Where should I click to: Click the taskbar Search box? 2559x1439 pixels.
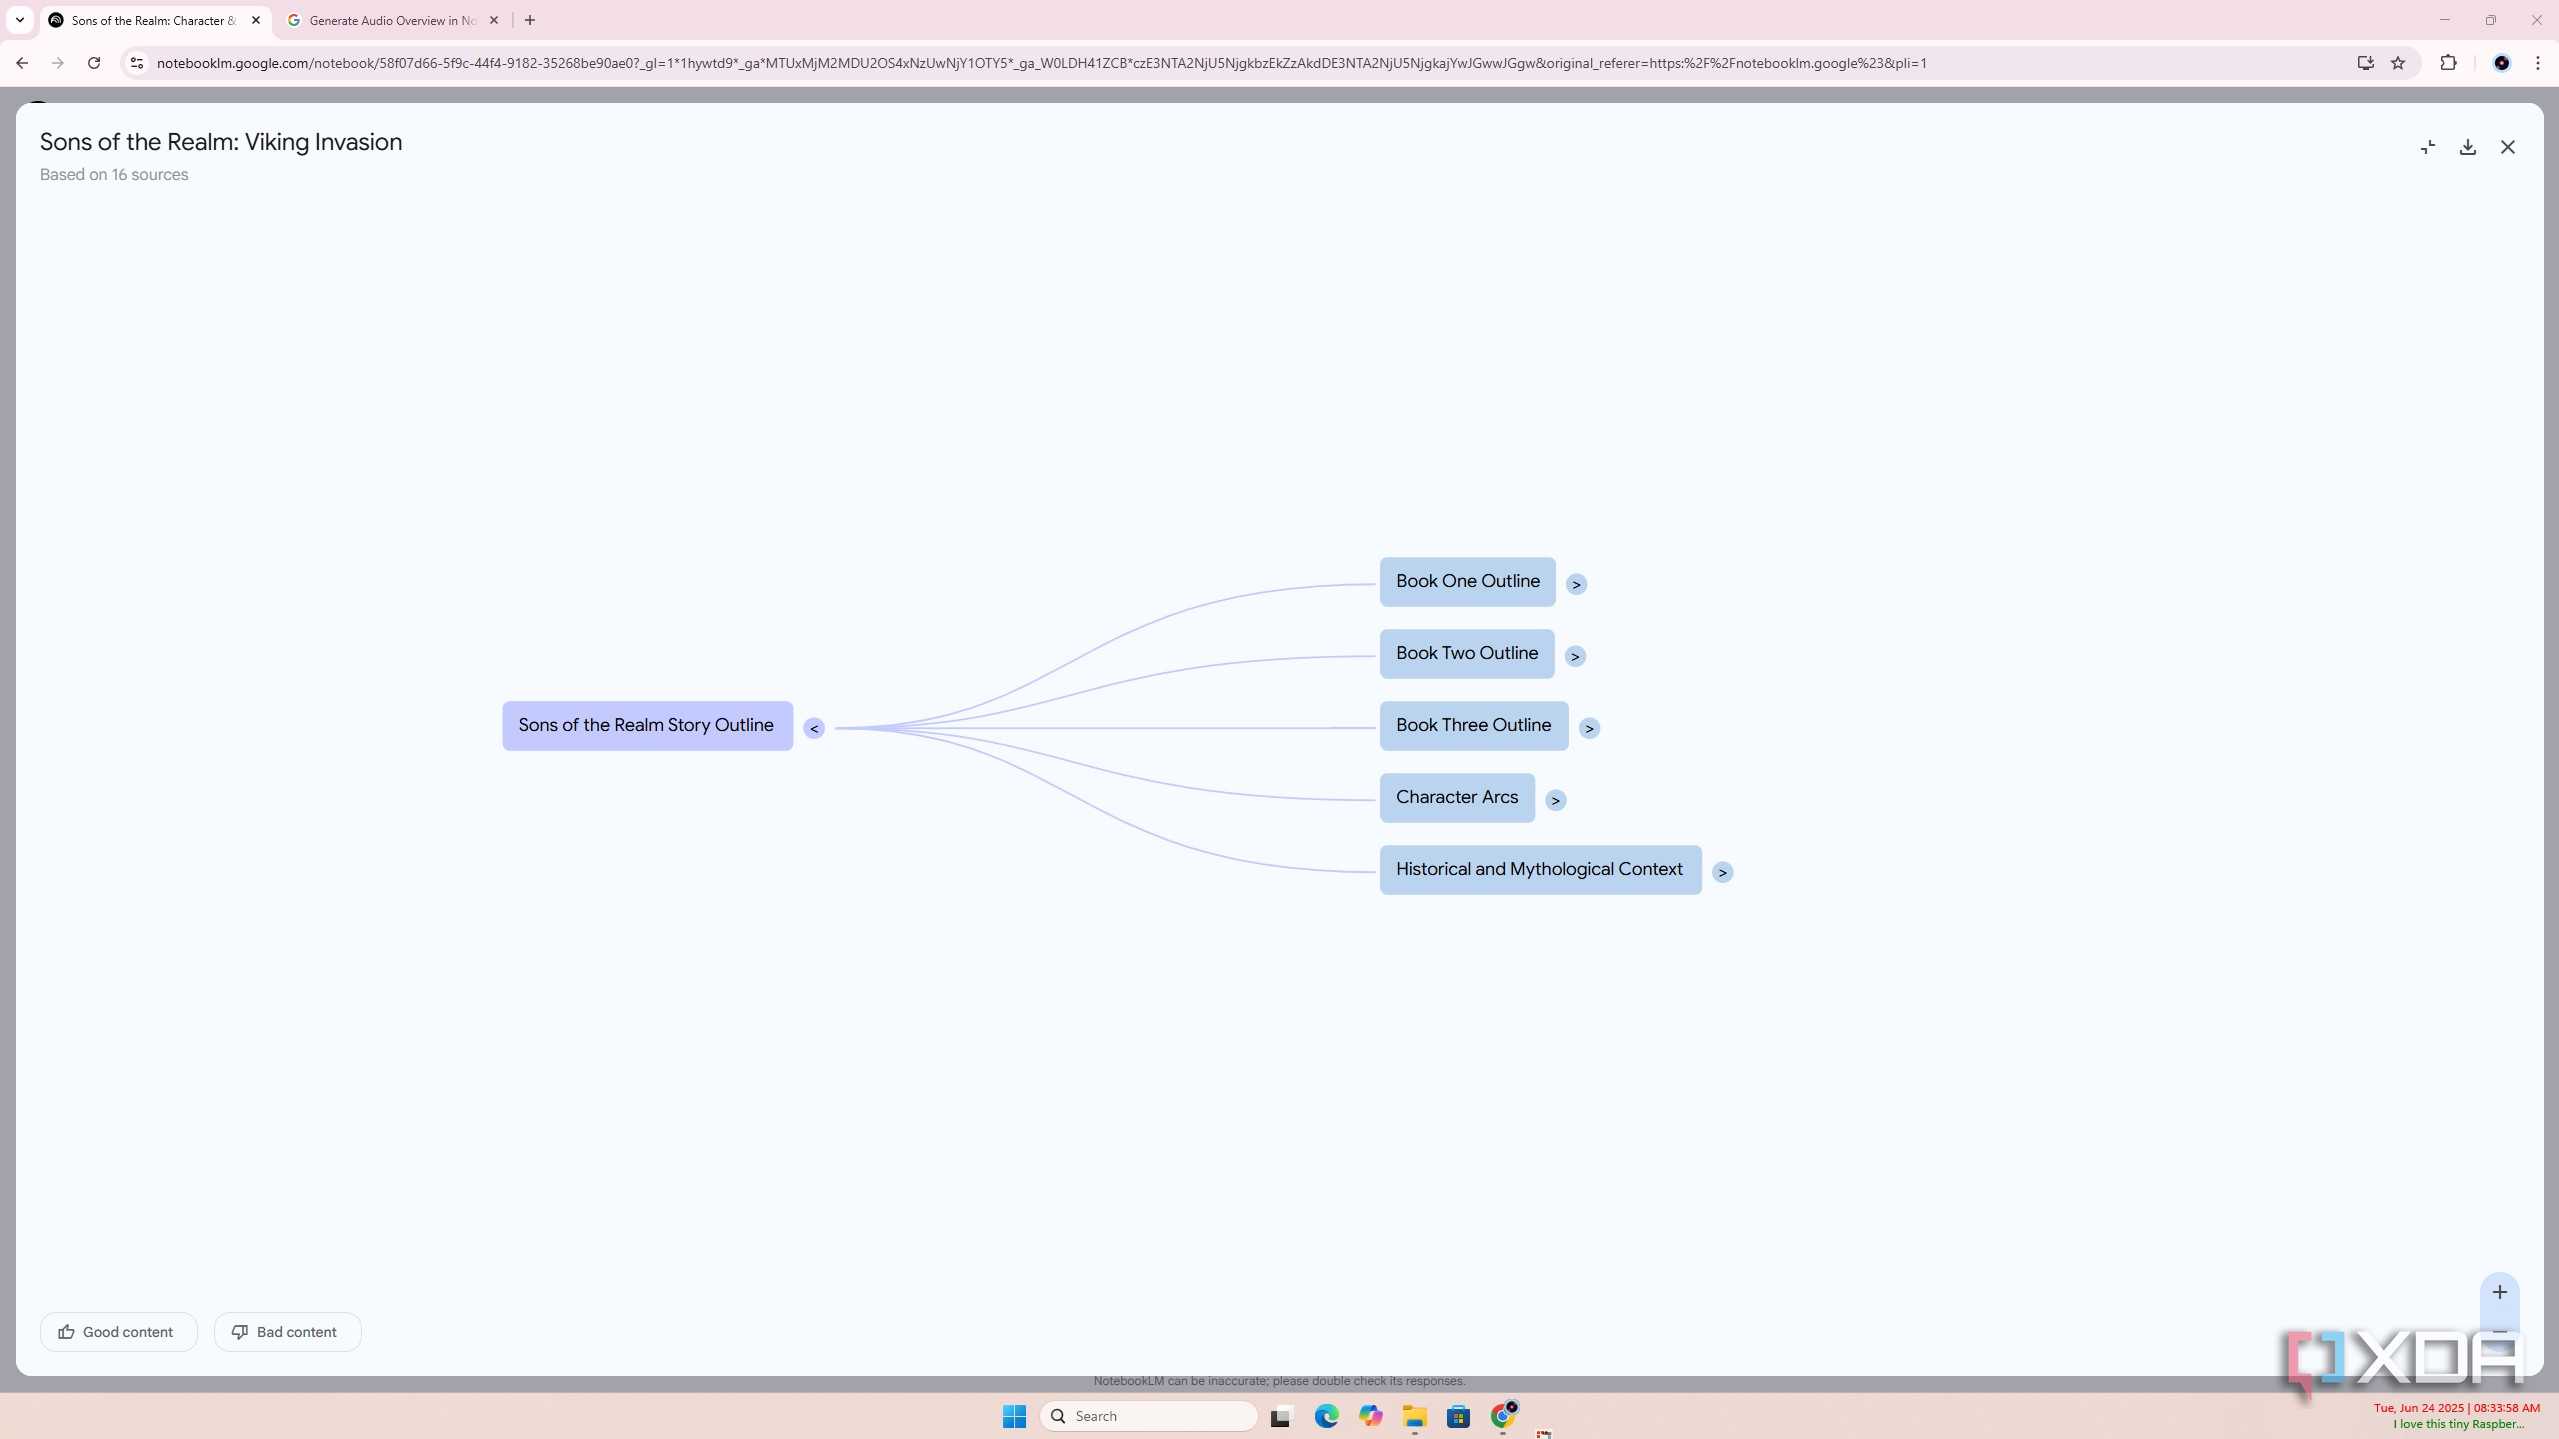click(x=1148, y=1416)
